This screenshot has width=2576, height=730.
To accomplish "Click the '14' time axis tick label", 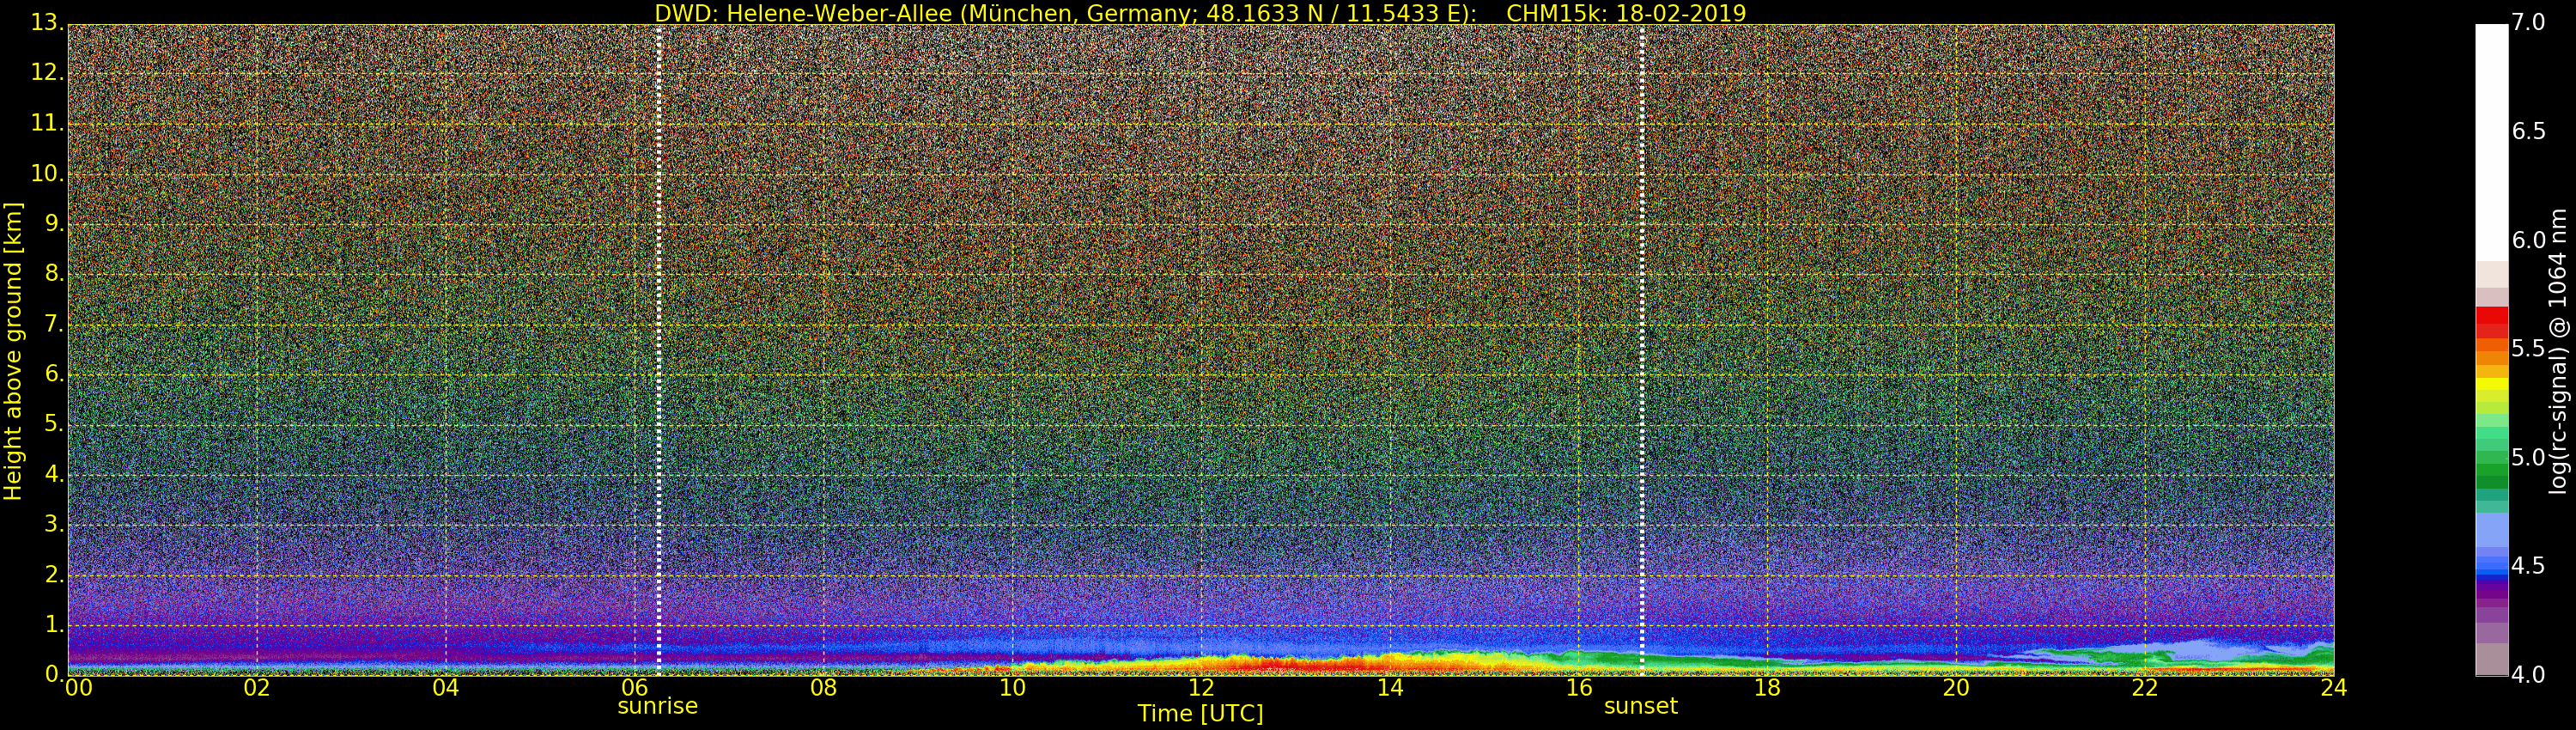I will point(1390,687).
